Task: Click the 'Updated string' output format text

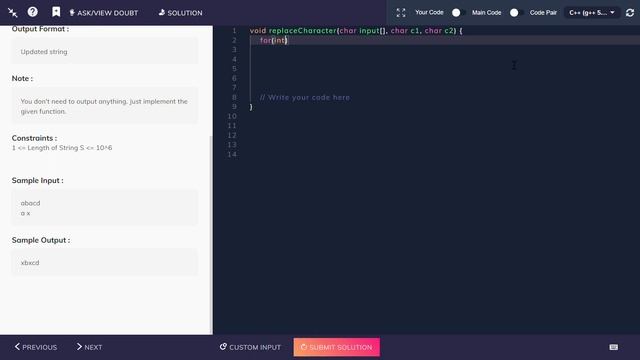Action: coord(44,52)
